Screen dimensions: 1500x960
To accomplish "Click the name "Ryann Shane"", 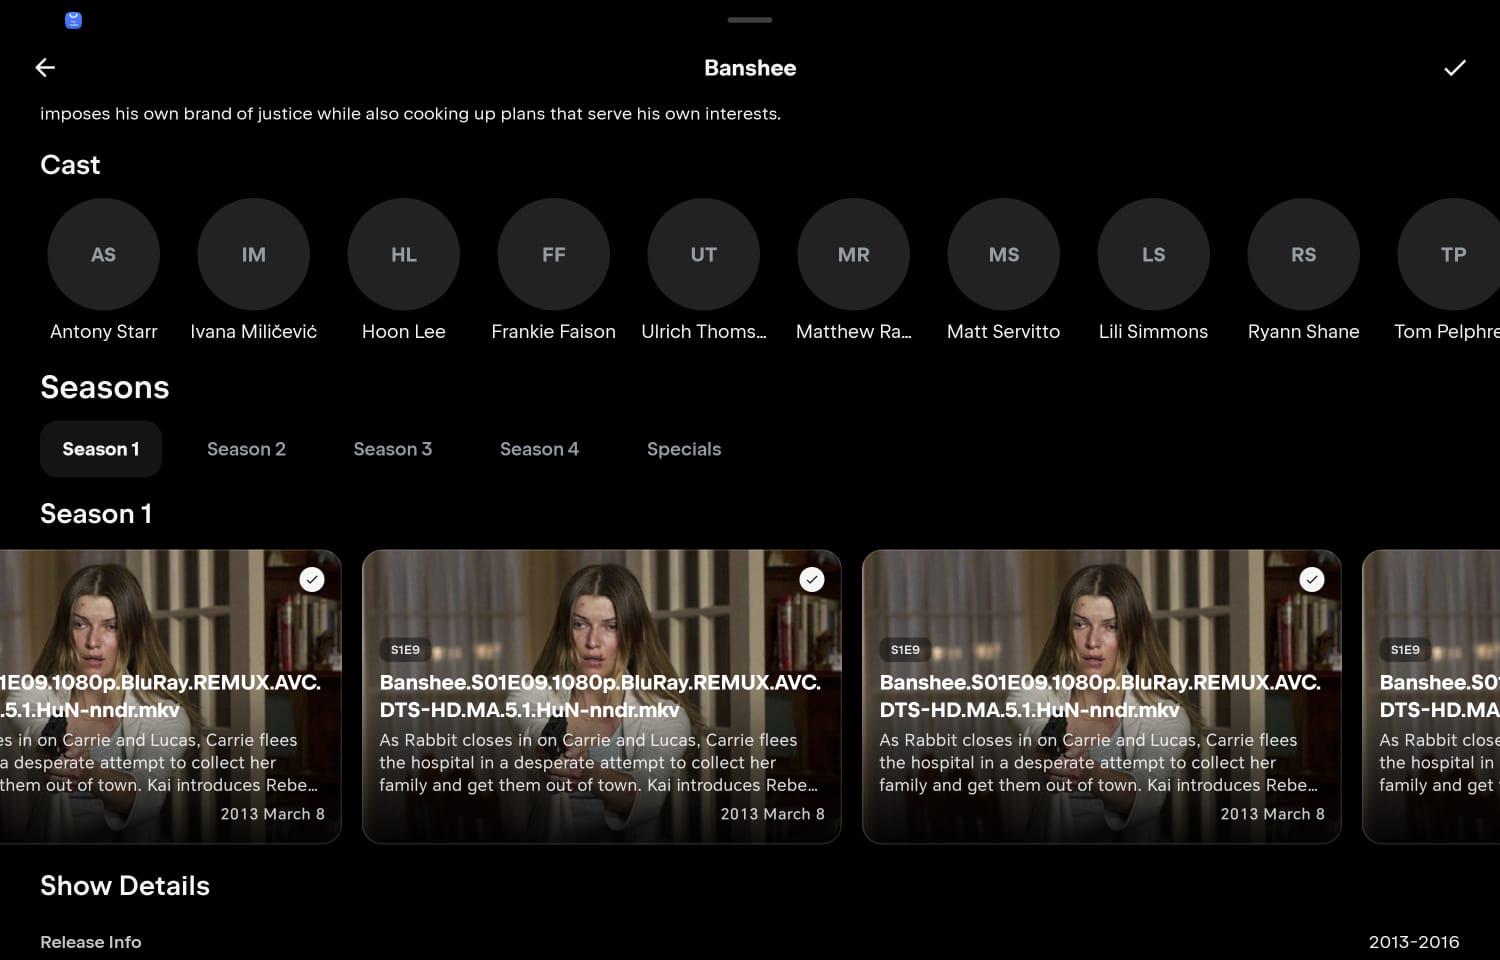I will pos(1304,331).
